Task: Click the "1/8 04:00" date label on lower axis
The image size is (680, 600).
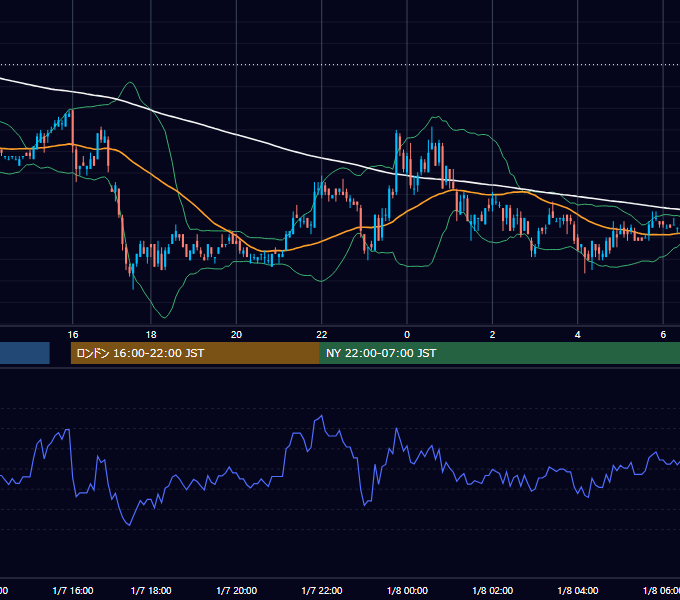Action: tap(578, 590)
